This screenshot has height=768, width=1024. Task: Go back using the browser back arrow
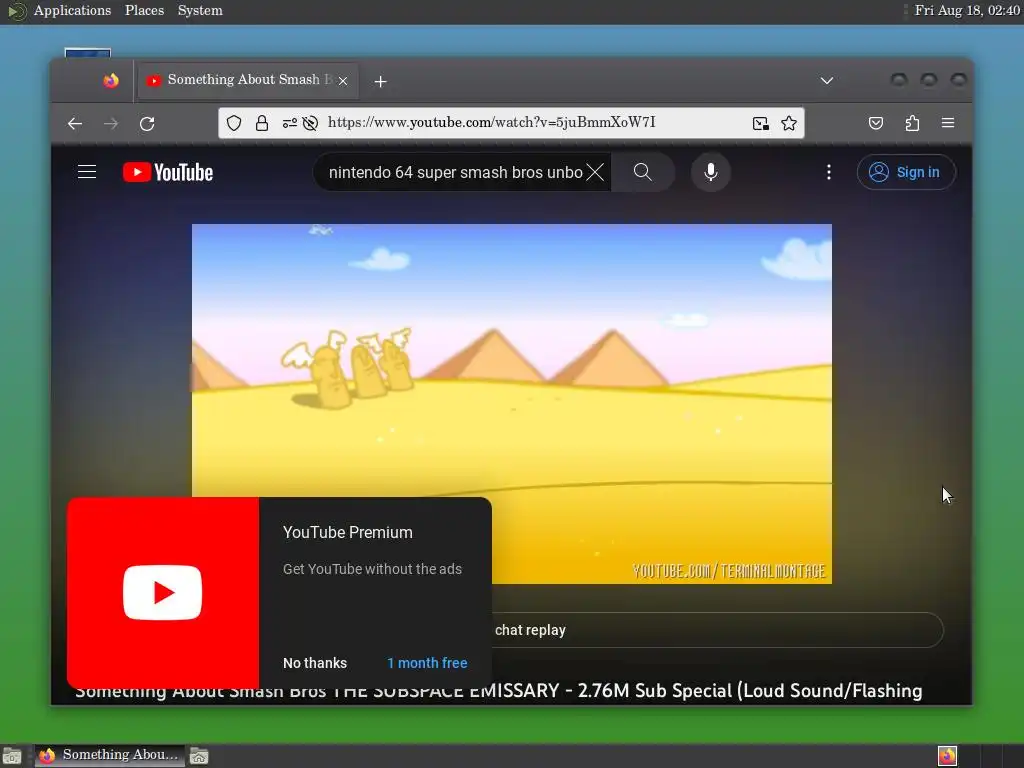point(75,123)
